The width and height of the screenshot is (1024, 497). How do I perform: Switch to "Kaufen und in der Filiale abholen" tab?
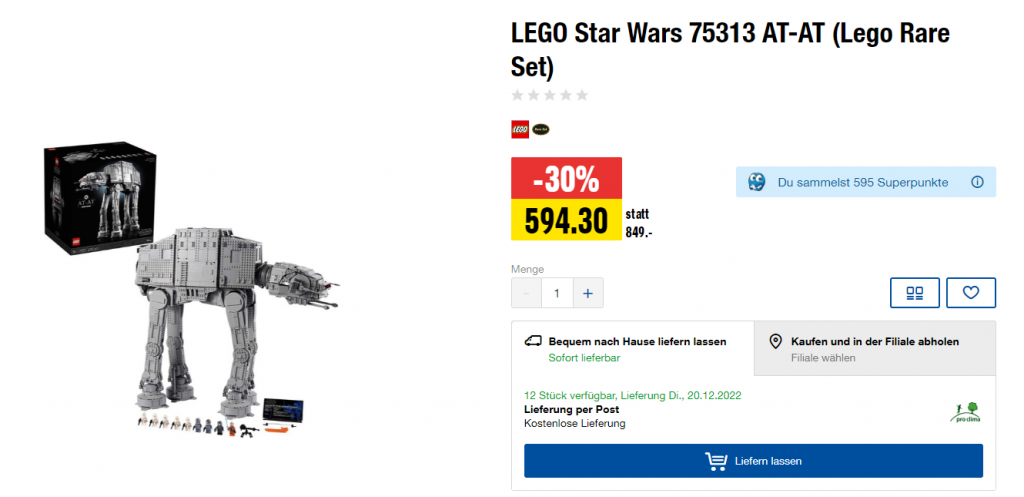875,348
